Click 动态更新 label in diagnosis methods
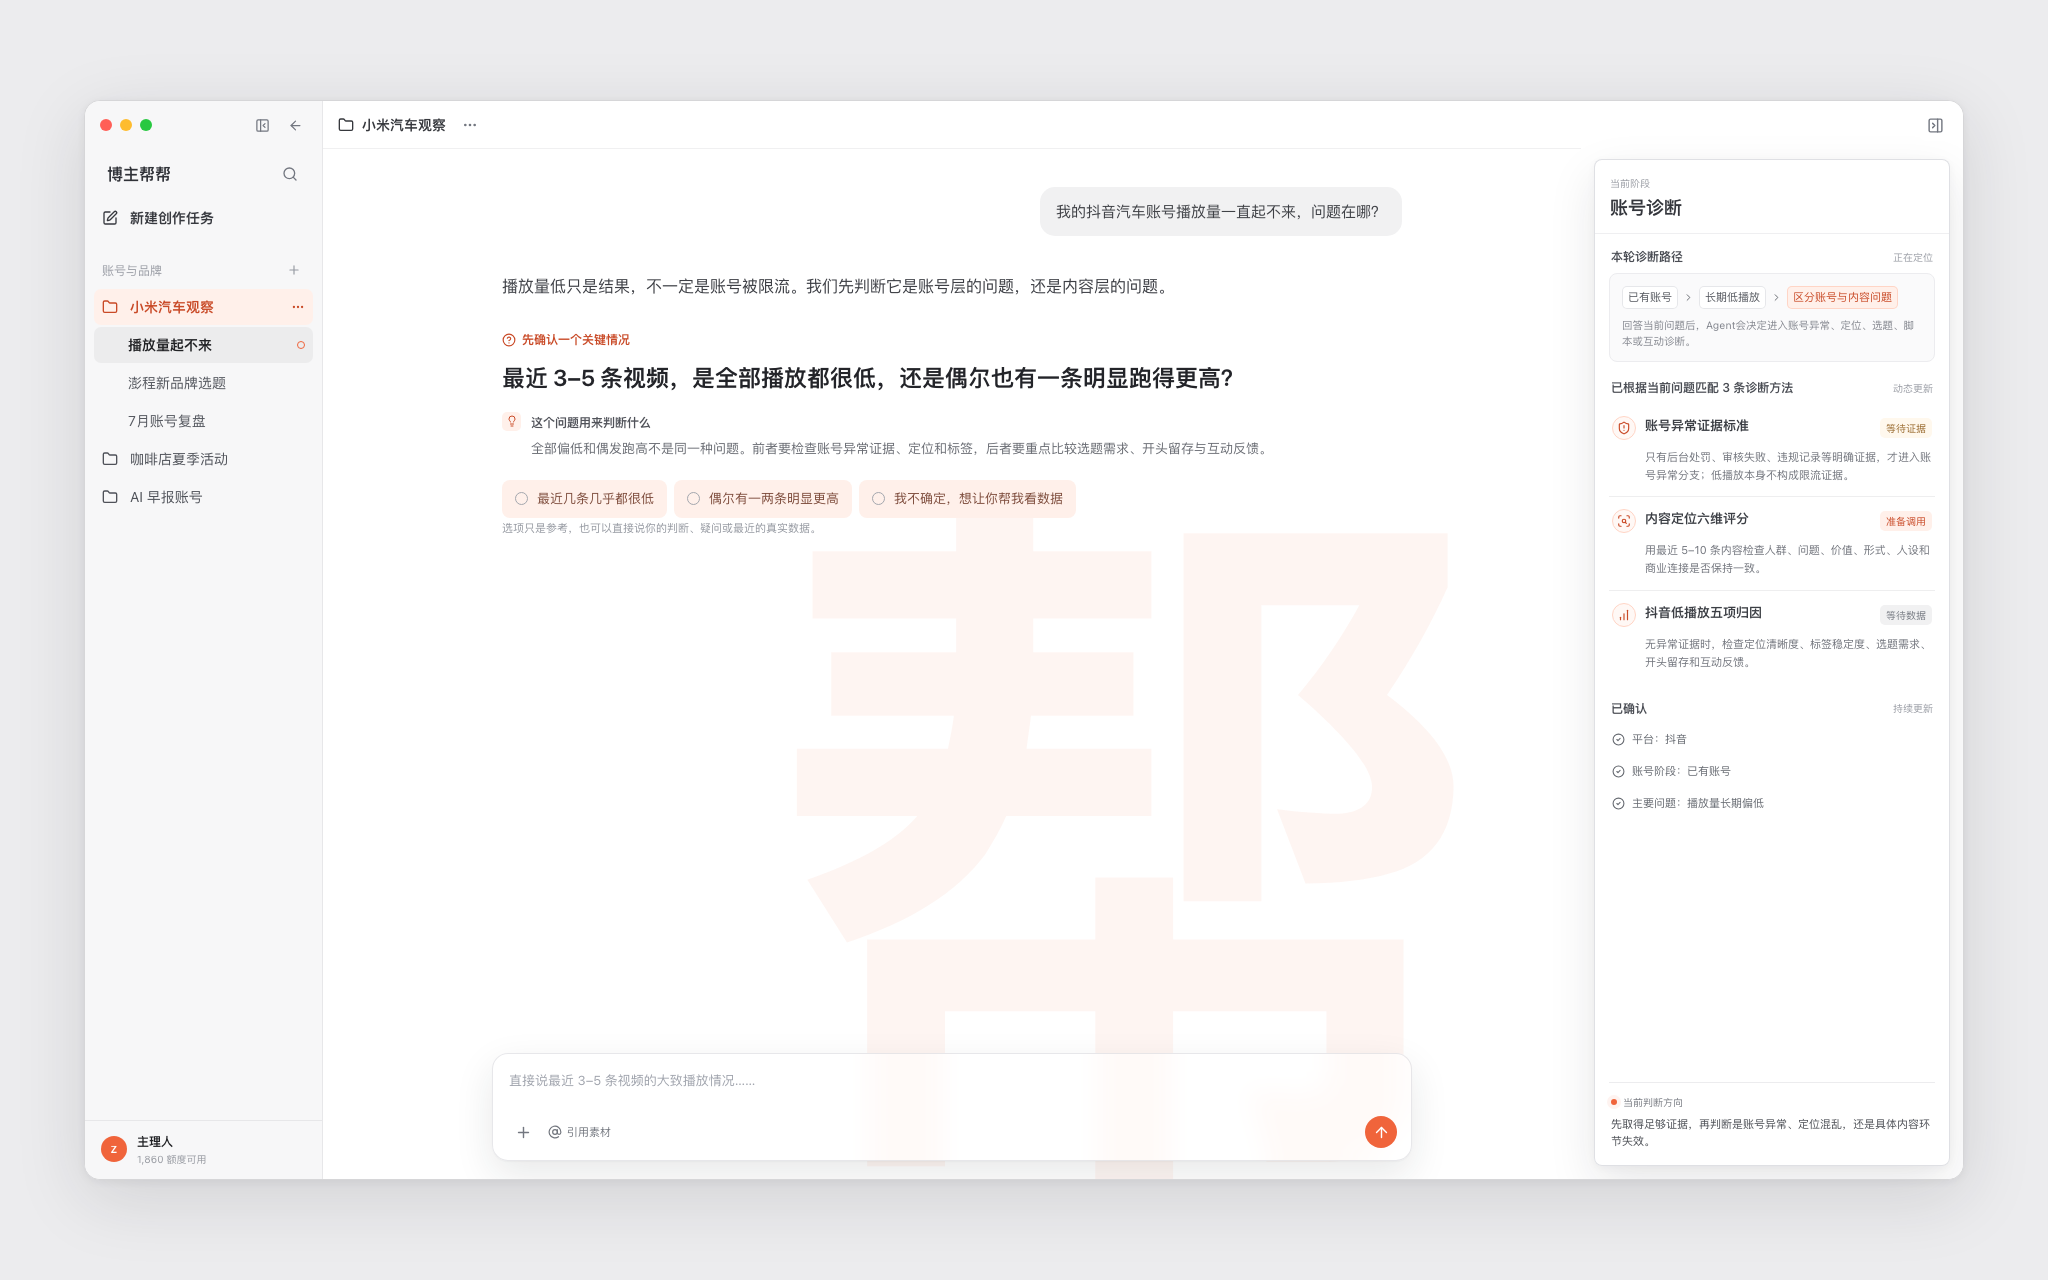Image resolution: width=2048 pixels, height=1280 pixels. pyautogui.click(x=1912, y=388)
